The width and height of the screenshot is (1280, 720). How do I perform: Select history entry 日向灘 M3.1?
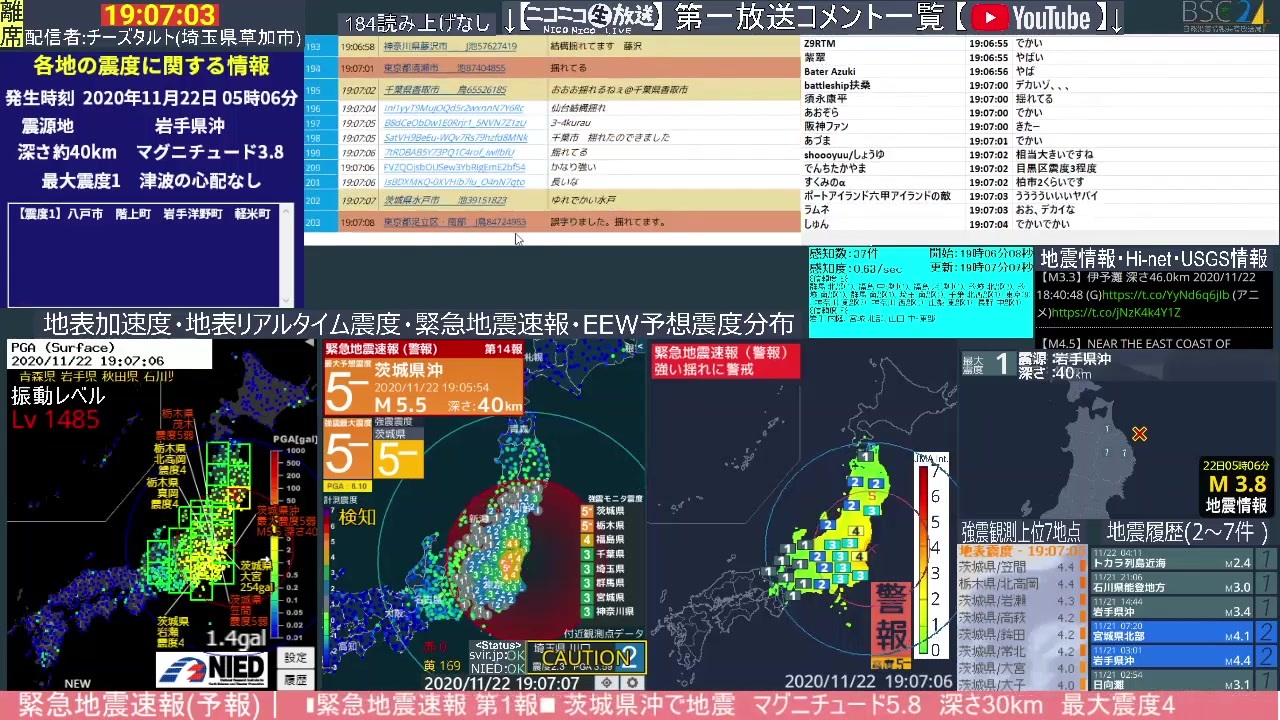click(x=1183, y=680)
